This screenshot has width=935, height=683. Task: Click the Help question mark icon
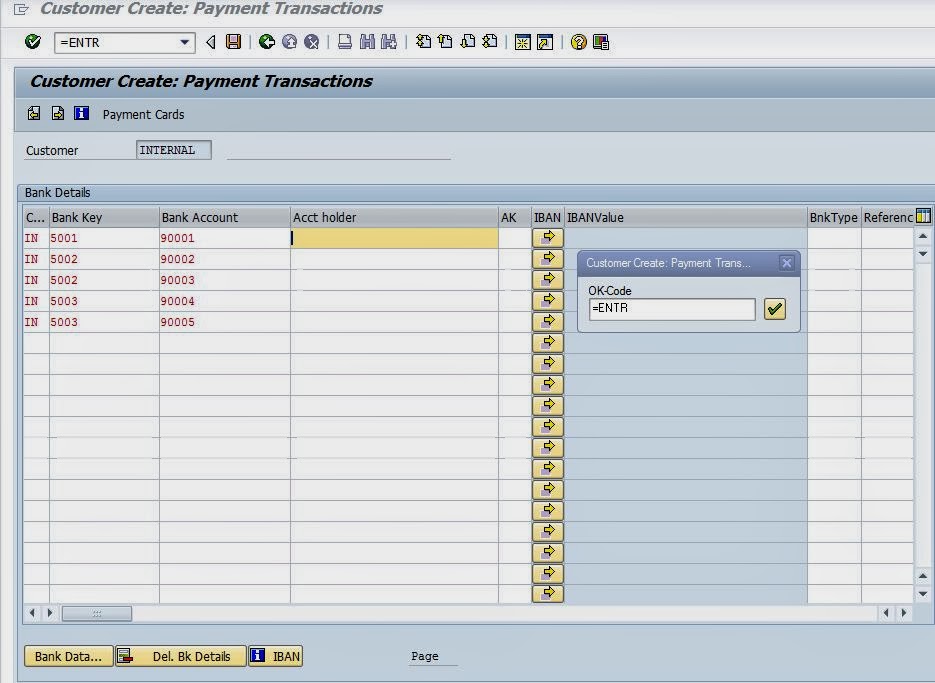point(578,42)
